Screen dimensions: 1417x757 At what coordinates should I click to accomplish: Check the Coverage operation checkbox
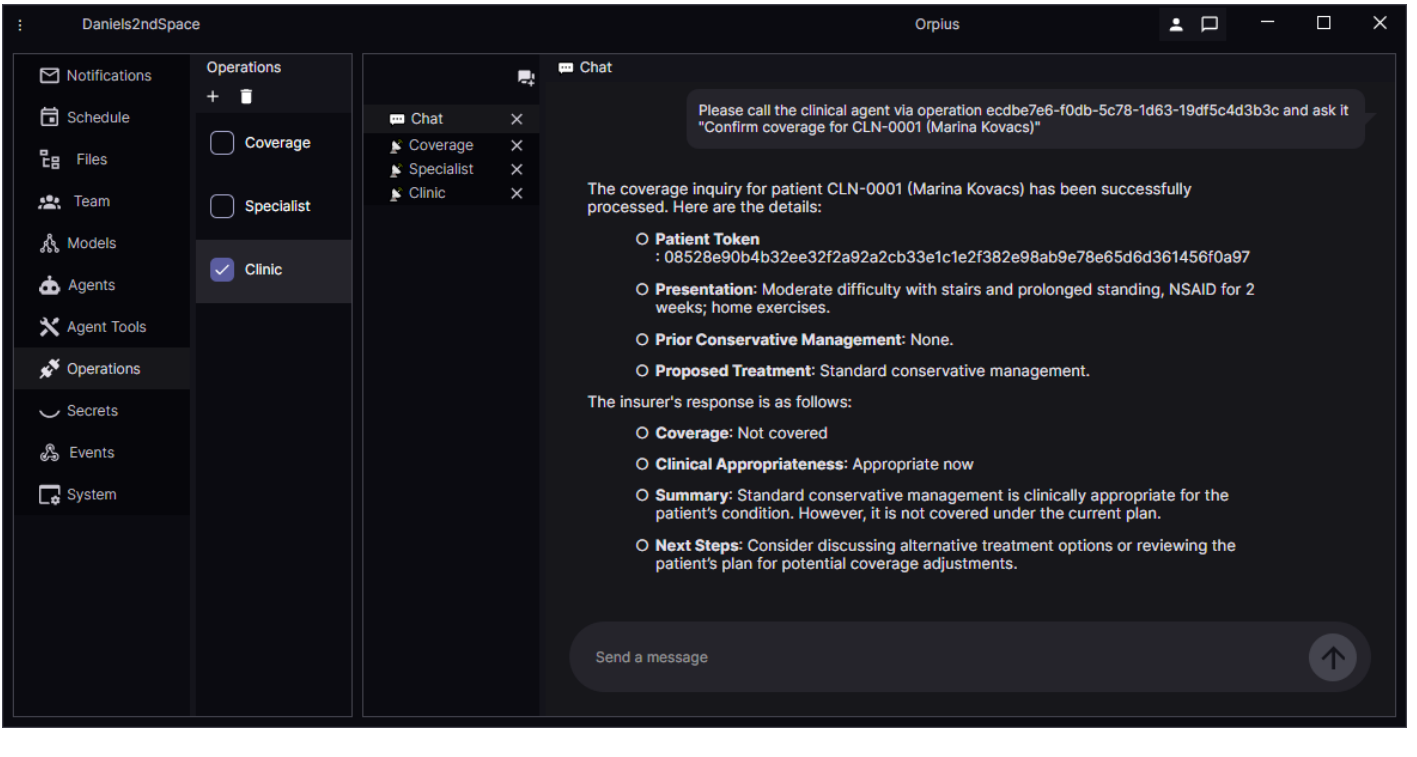click(x=222, y=143)
